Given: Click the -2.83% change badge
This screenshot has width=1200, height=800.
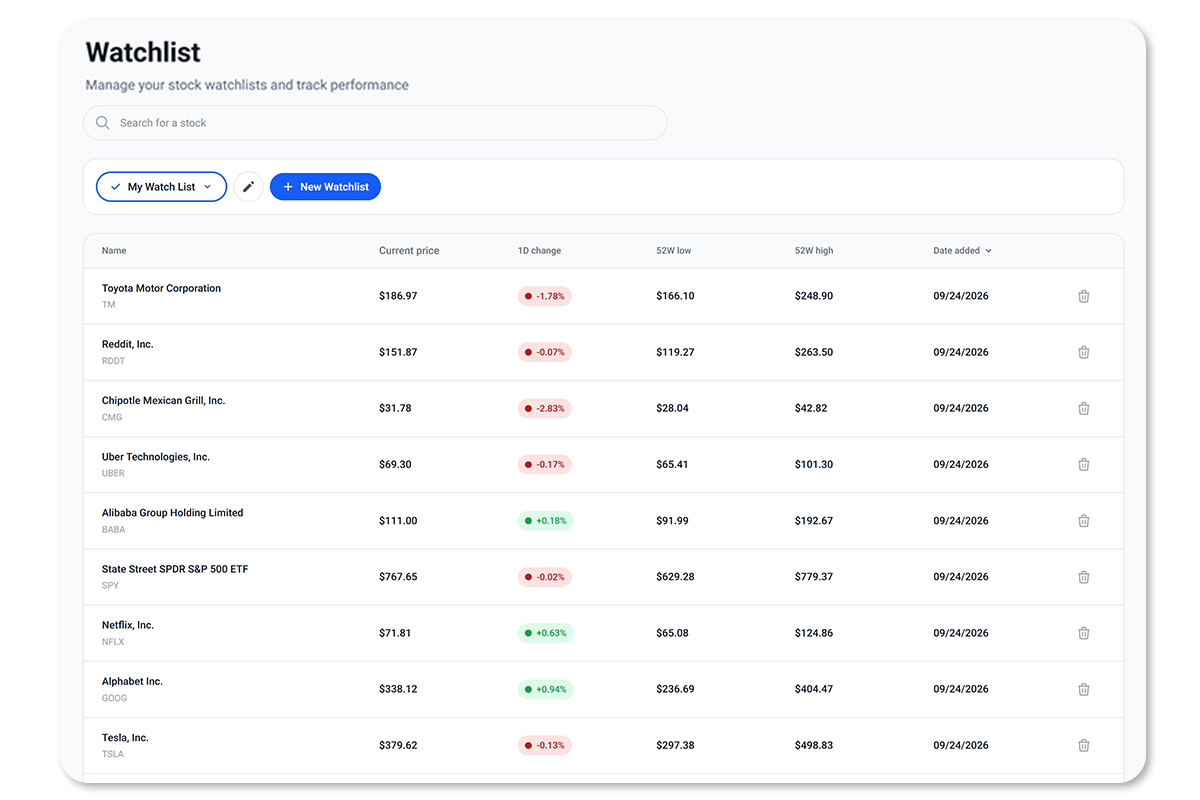Looking at the screenshot, I should pyautogui.click(x=544, y=408).
